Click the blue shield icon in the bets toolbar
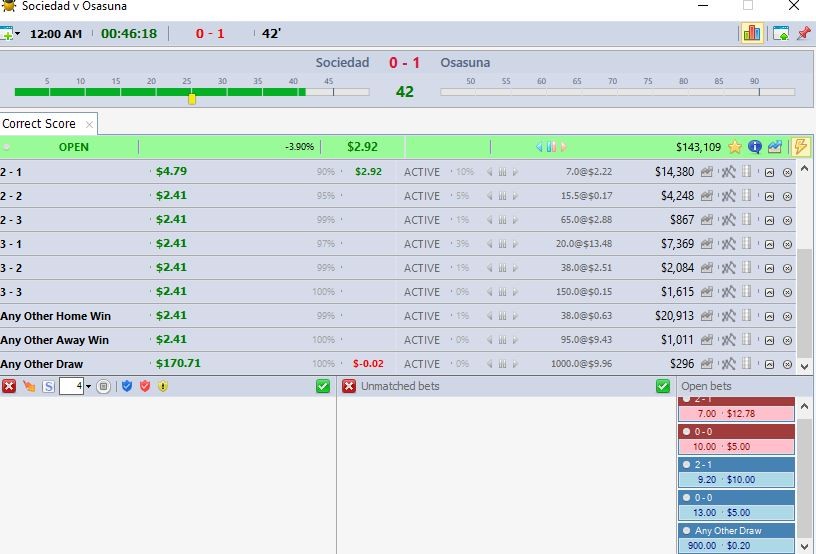The image size is (816, 554). 127,386
